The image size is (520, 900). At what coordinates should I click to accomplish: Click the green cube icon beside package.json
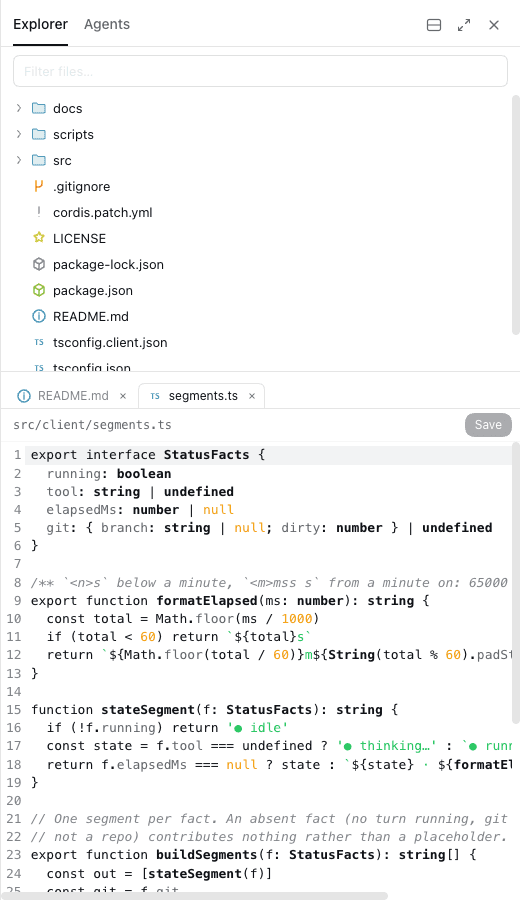(38, 290)
